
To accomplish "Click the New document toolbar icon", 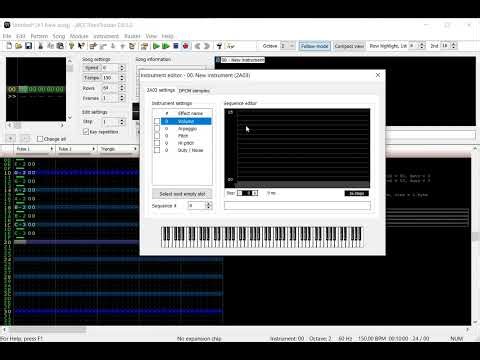I will pyautogui.click(x=9, y=46).
